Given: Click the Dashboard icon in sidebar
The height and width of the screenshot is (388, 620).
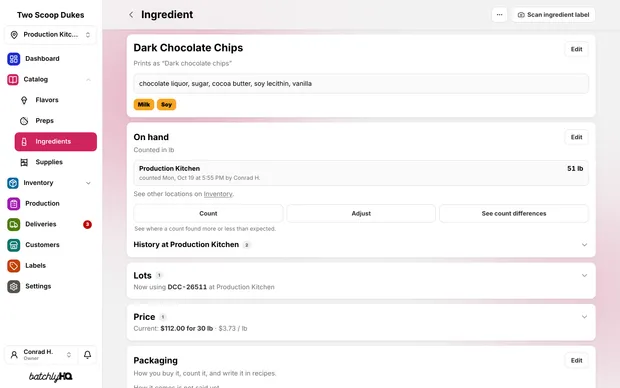Looking at the screenshot, I should [x=13, y=59].
